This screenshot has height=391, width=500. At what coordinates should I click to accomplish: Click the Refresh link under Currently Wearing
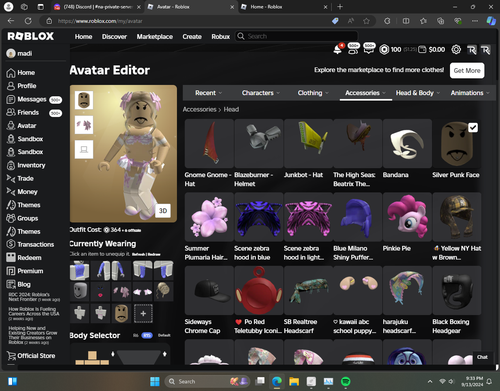[139, 254]
